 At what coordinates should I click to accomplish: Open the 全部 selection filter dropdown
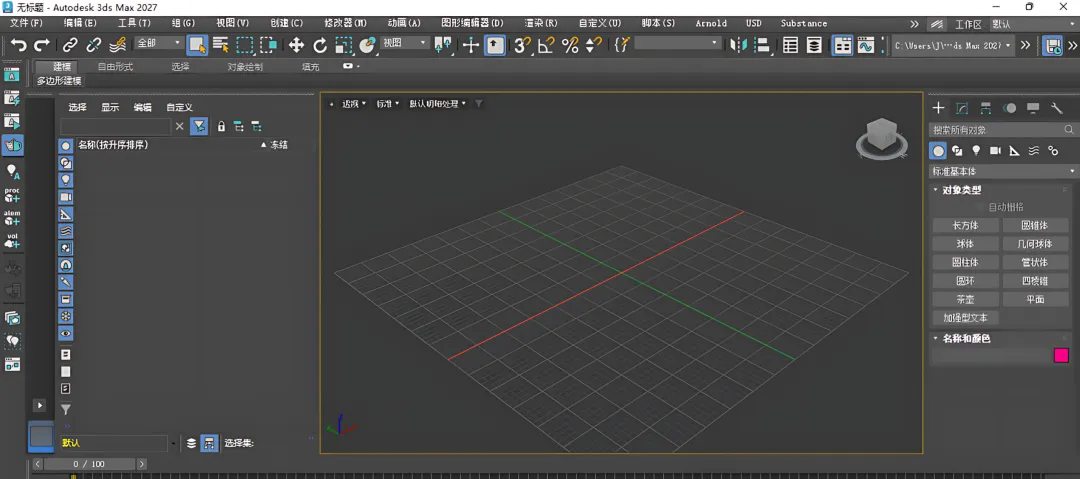158,44
